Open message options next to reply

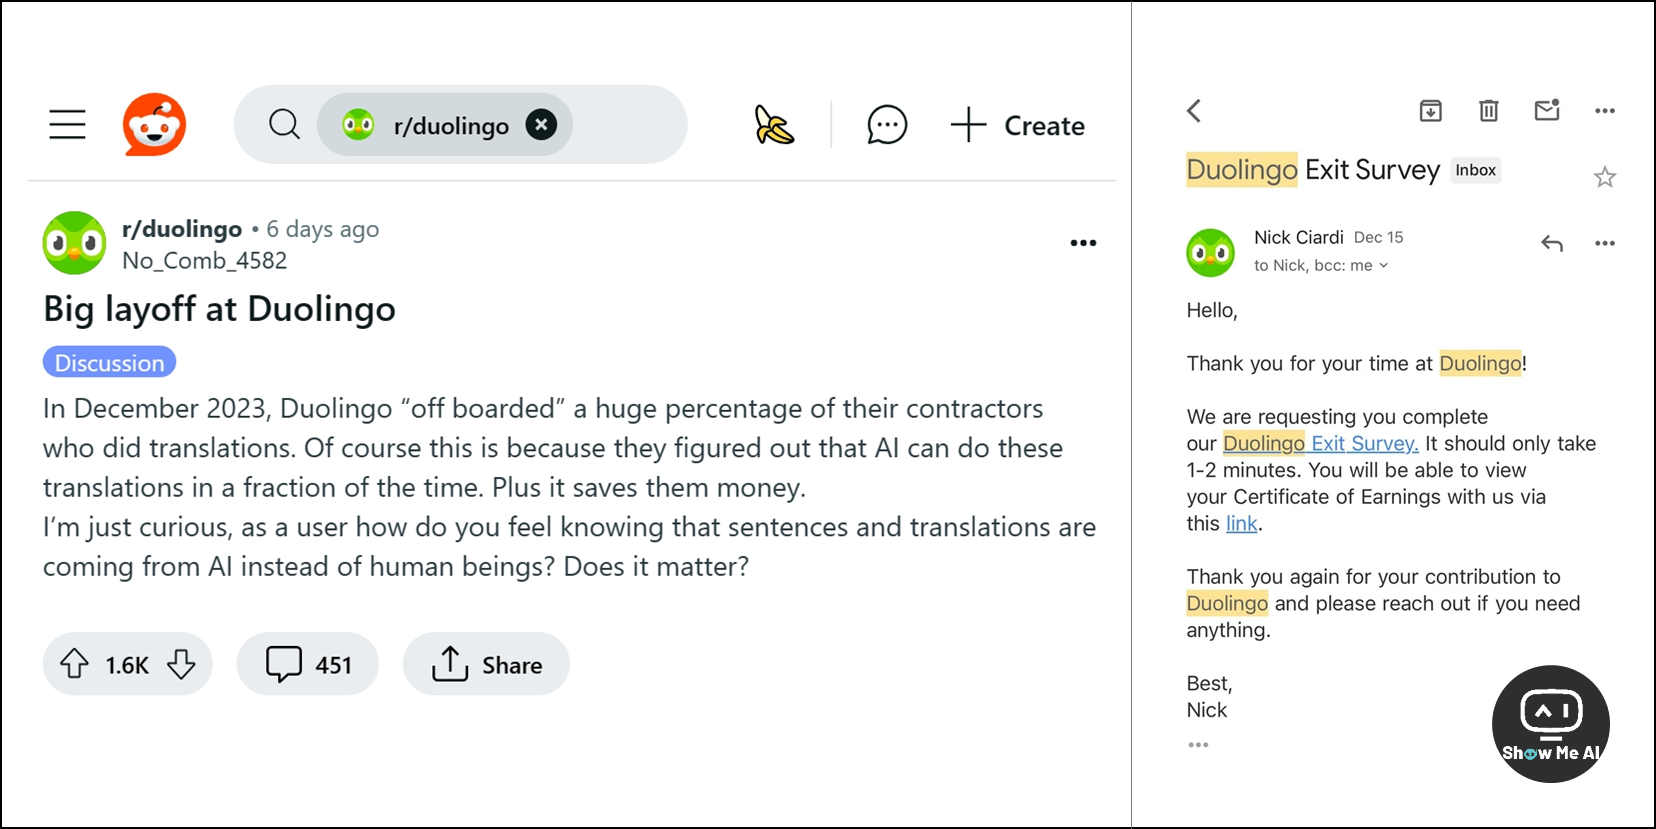(1605, 243)
